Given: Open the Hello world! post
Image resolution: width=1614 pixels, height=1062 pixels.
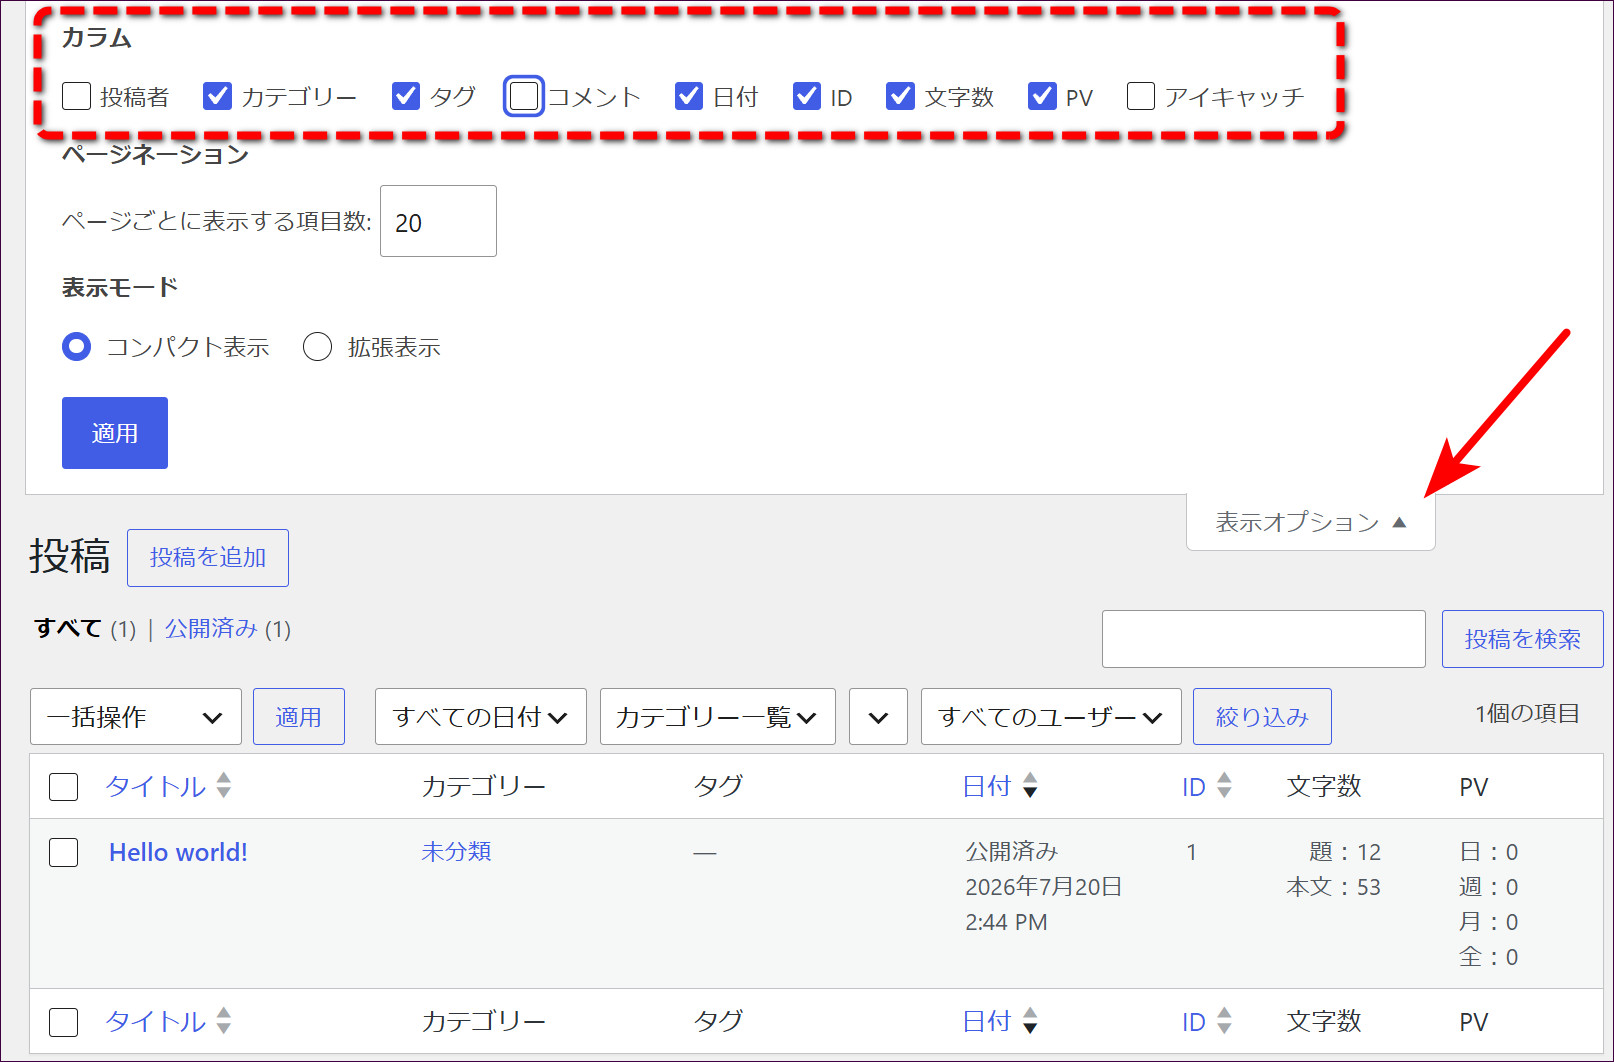Looking at the screenshot, I should (178, 852).
